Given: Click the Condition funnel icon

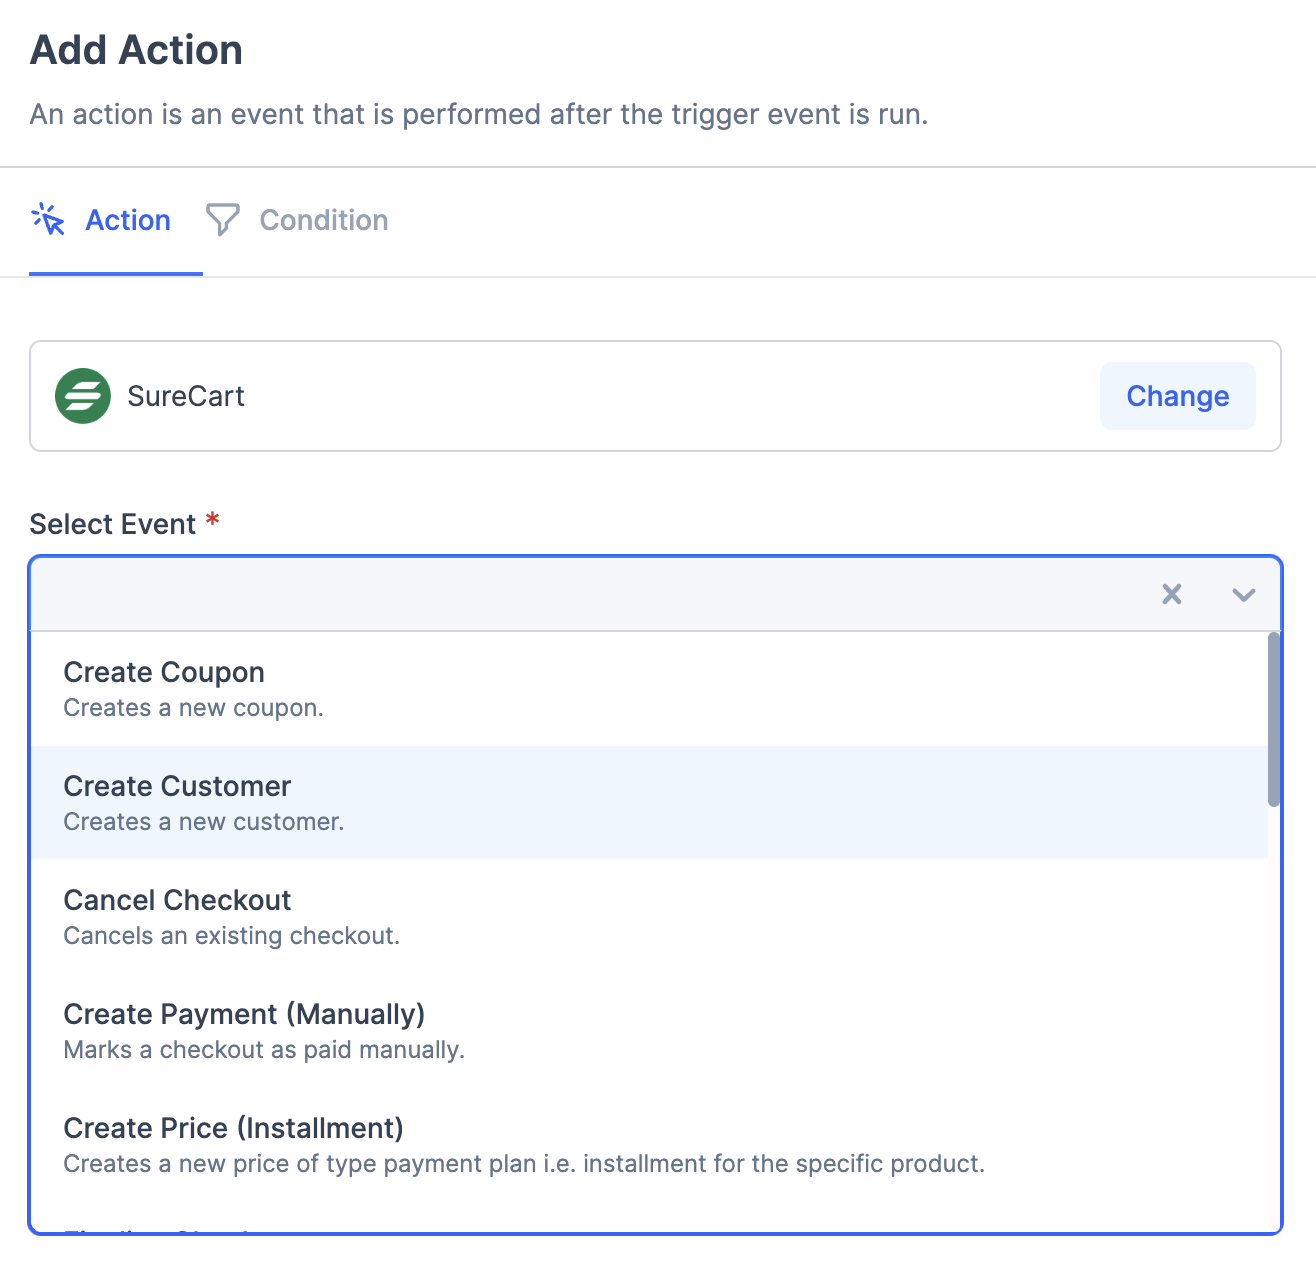Looking at the screenshot, I should pos(222,219).
